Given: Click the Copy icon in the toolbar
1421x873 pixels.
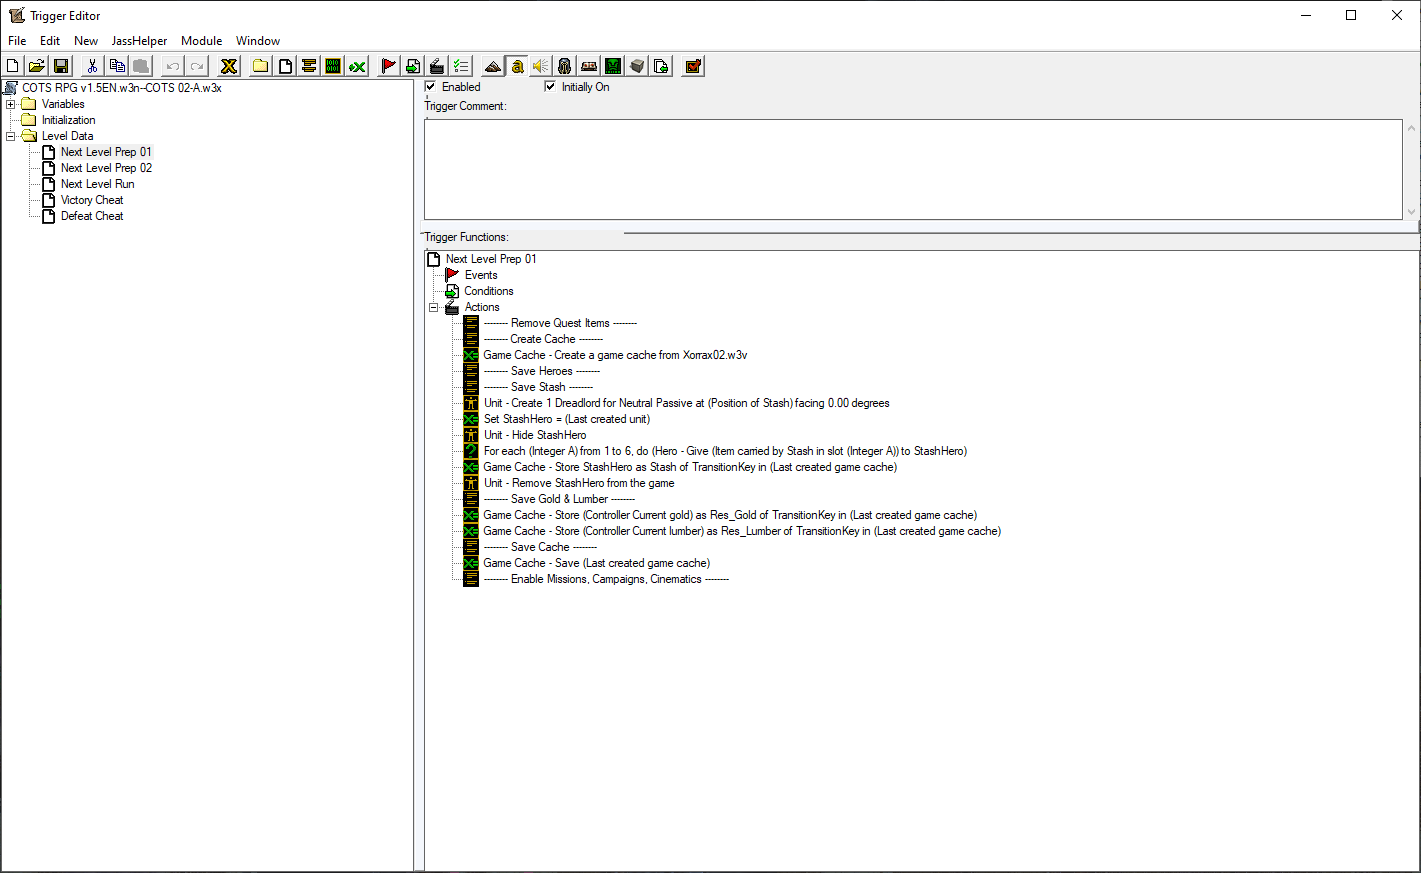Looking at the screenshot, I should pos(117,66).
